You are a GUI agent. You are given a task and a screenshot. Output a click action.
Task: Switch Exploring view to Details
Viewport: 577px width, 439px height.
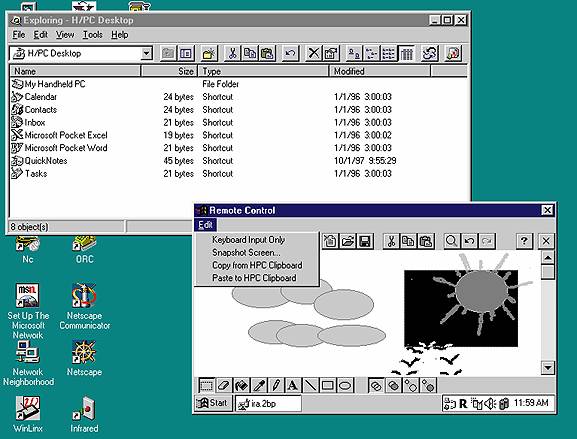[x=406, y=53]
